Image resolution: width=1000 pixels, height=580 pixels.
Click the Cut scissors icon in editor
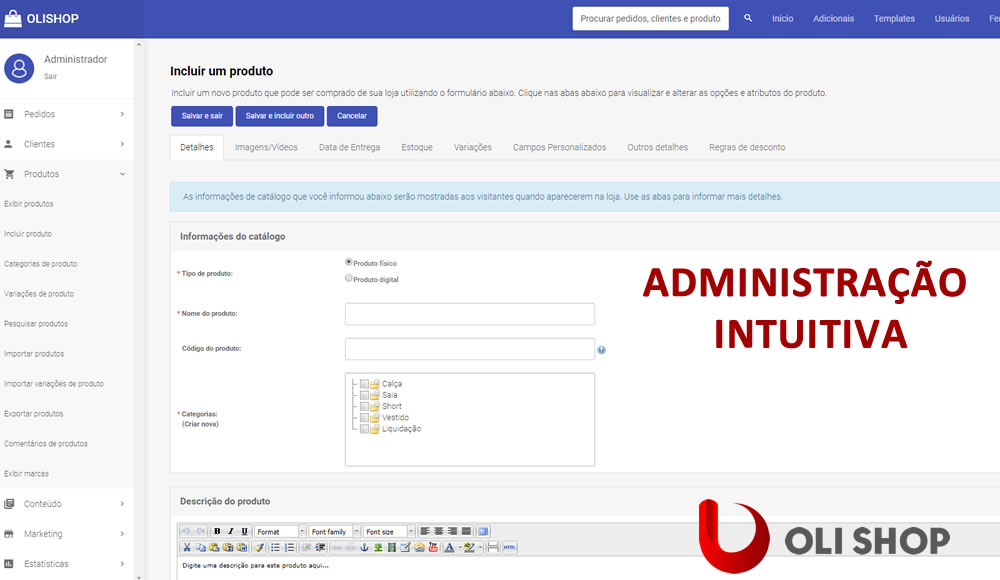[x=187, y=547]
